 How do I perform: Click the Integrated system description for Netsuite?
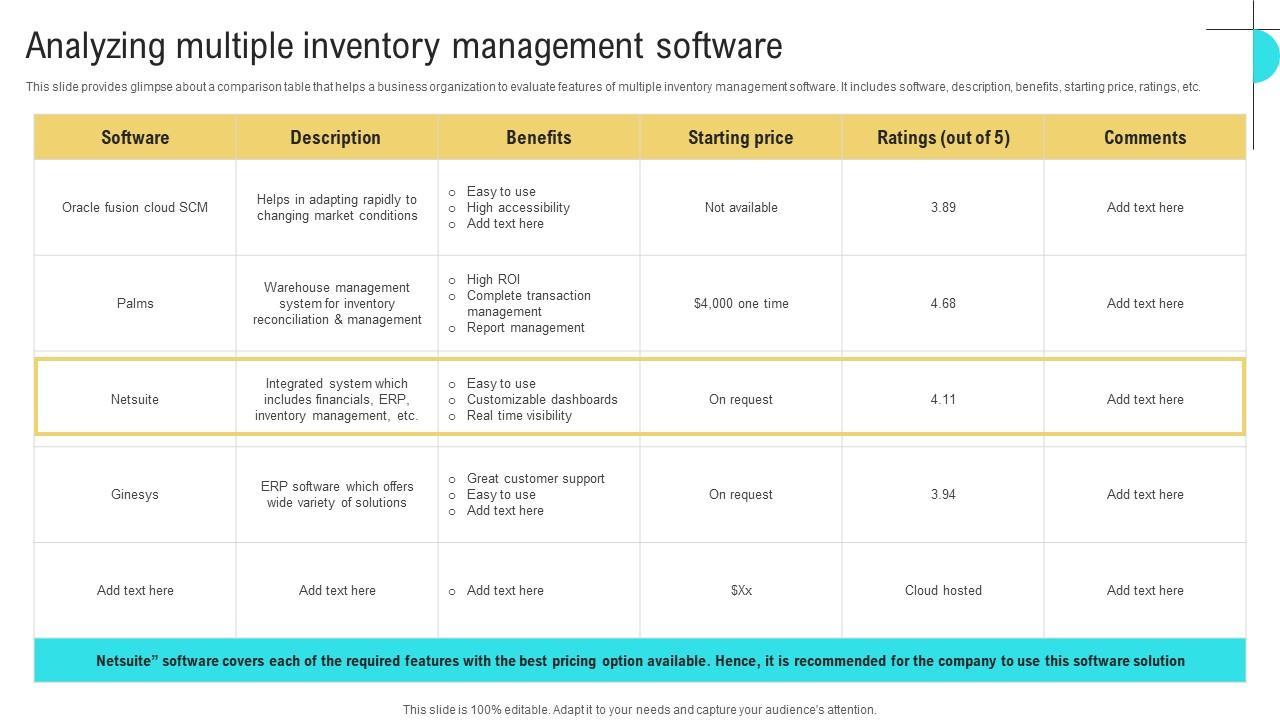[x=337, y=400]
